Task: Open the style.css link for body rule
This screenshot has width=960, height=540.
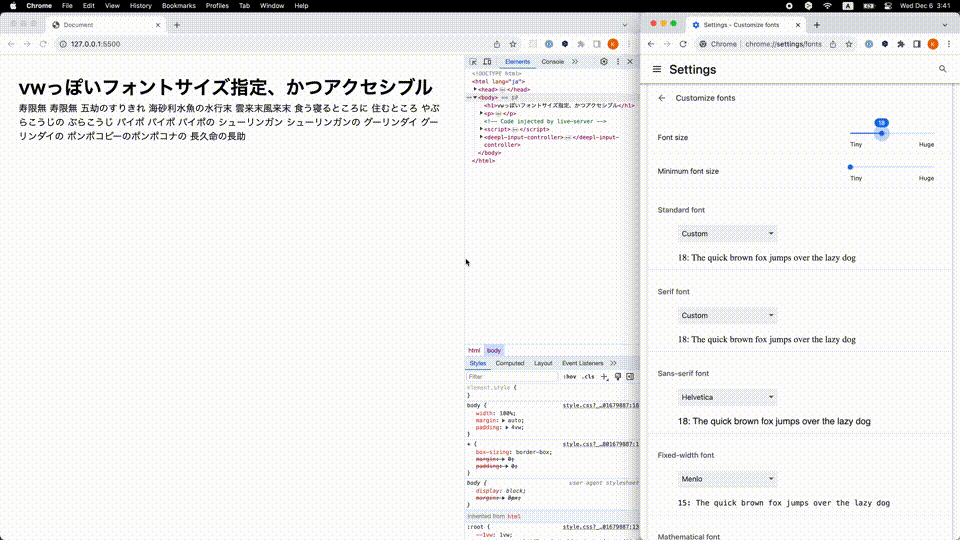Action: point(600,405)
